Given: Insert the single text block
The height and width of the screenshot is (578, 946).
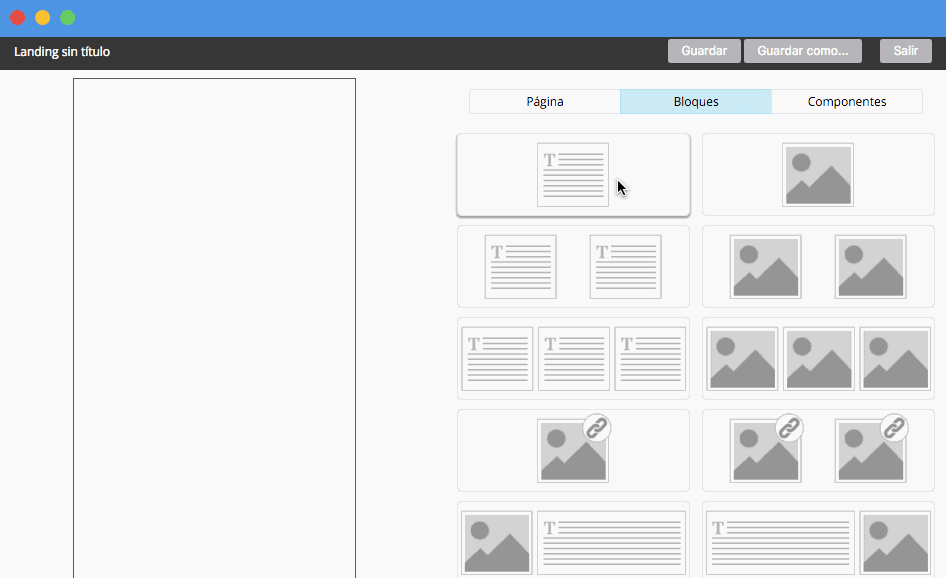Looking at the screenshot, I should (573, 174).
